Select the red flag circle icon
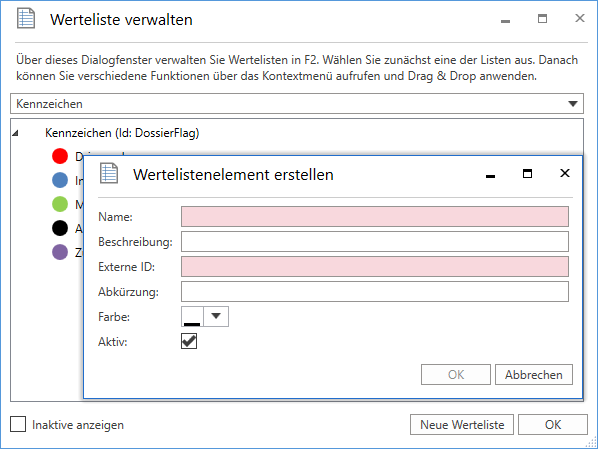 [60, 156]
